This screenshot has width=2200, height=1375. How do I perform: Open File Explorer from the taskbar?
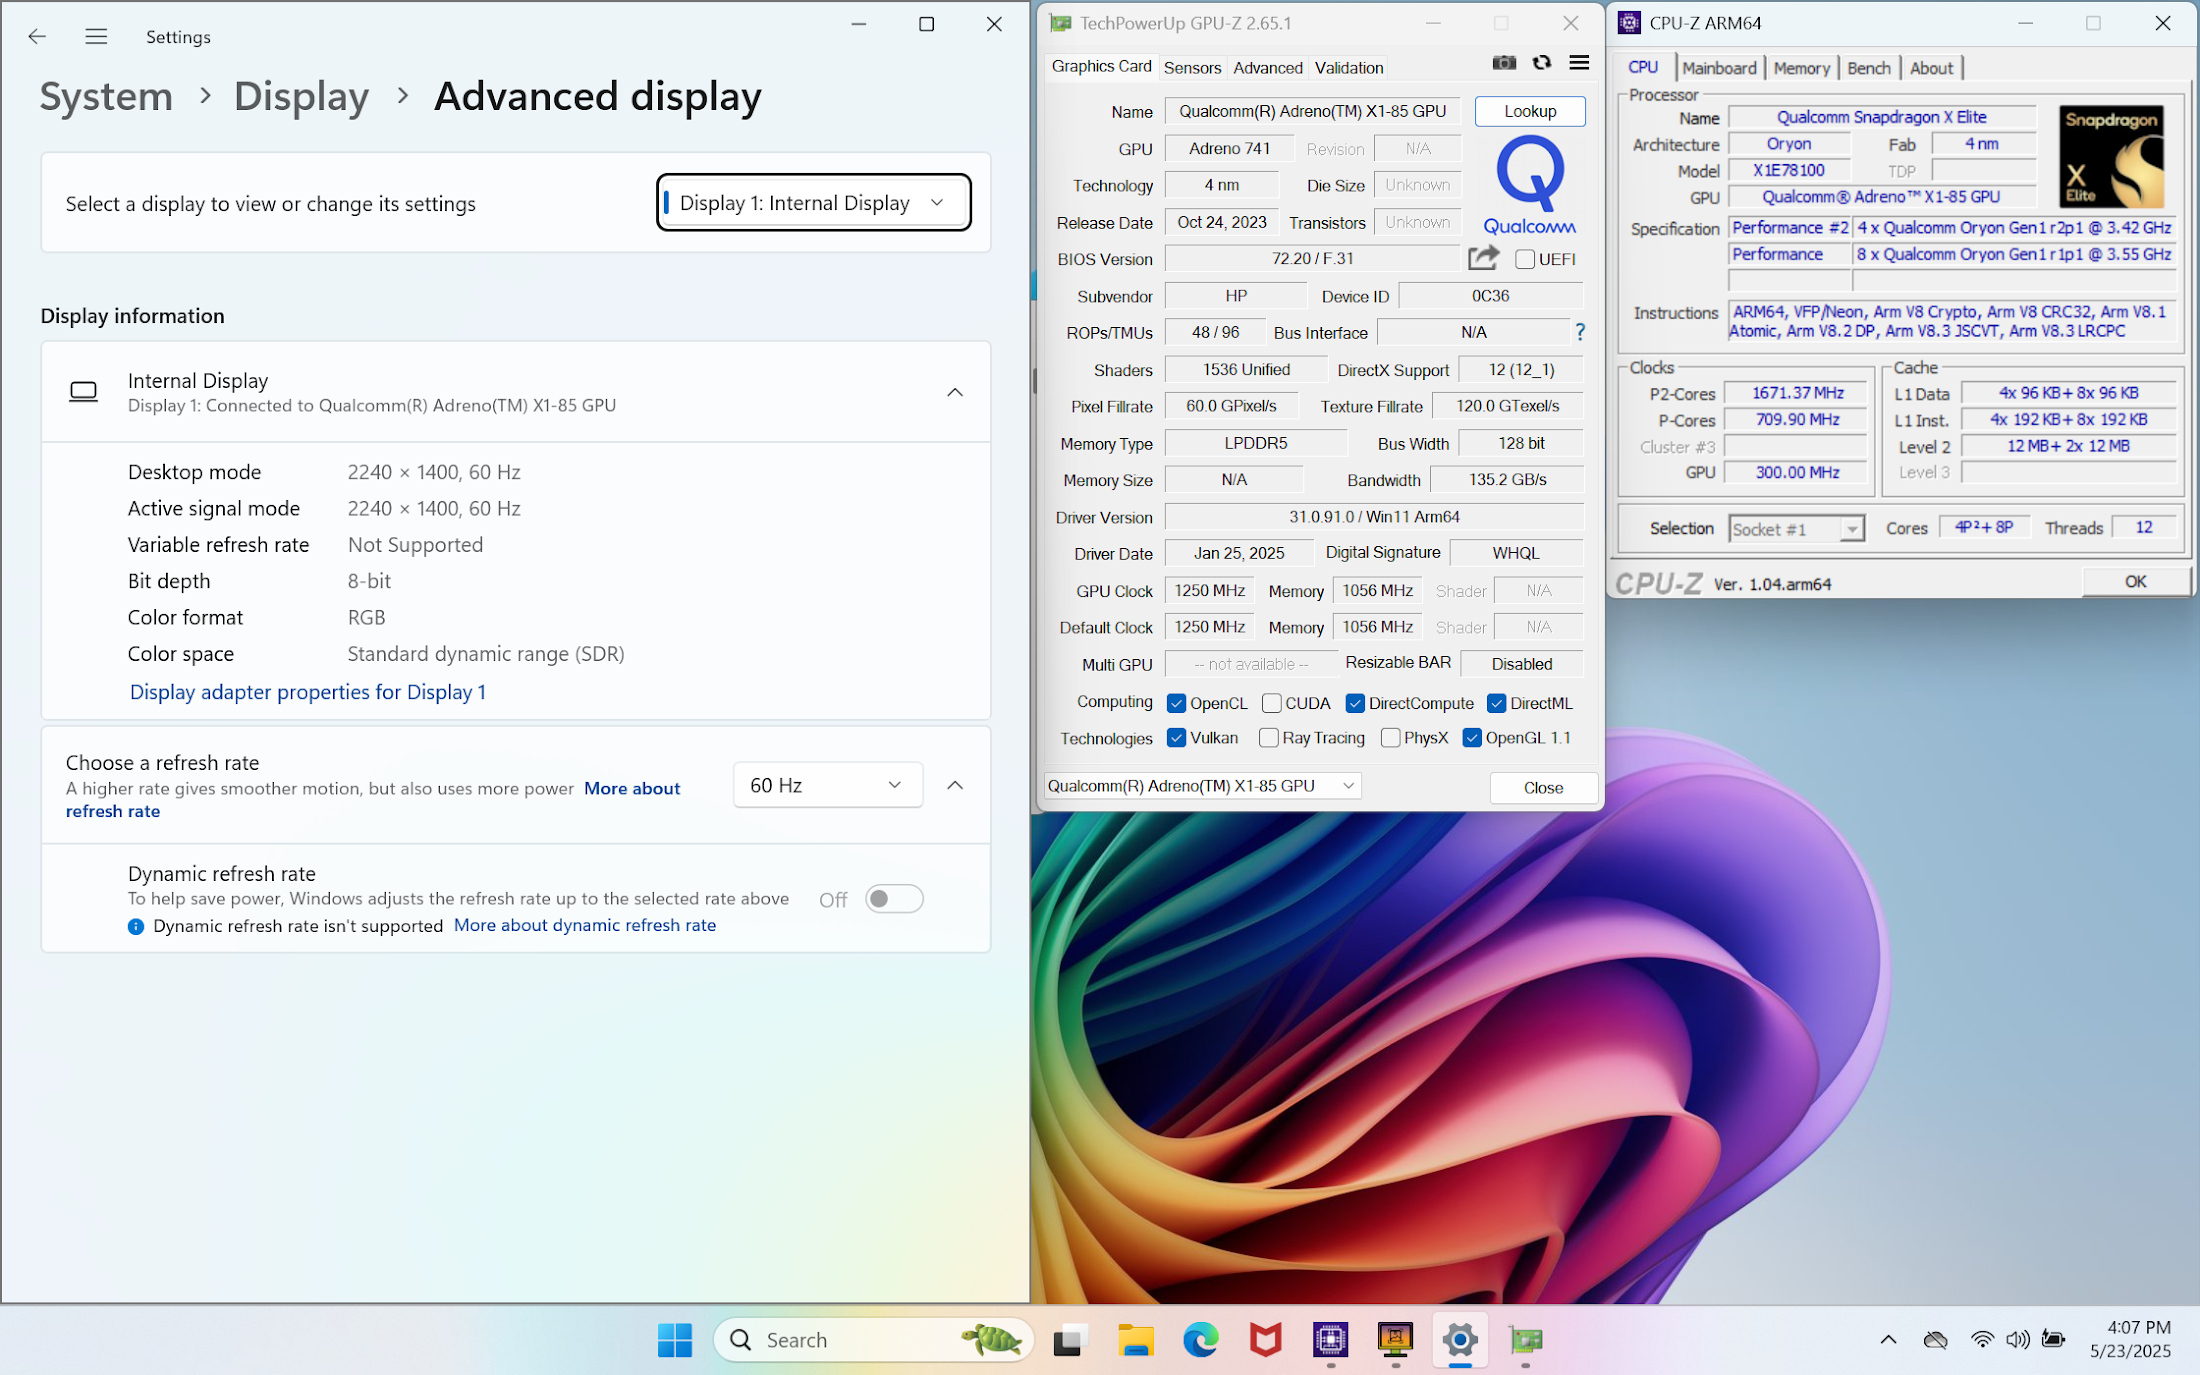(1135, 1340)
